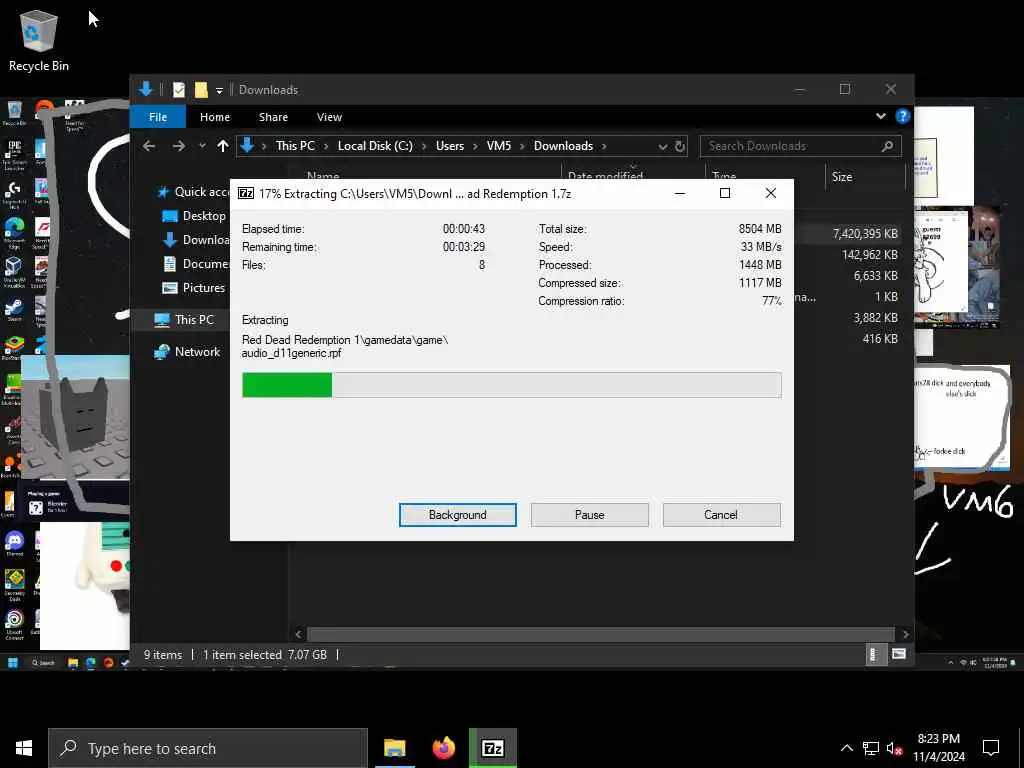This screenshot has height=768, width=1024.
Task: Open volume tray icon
Action: [894, 748]
